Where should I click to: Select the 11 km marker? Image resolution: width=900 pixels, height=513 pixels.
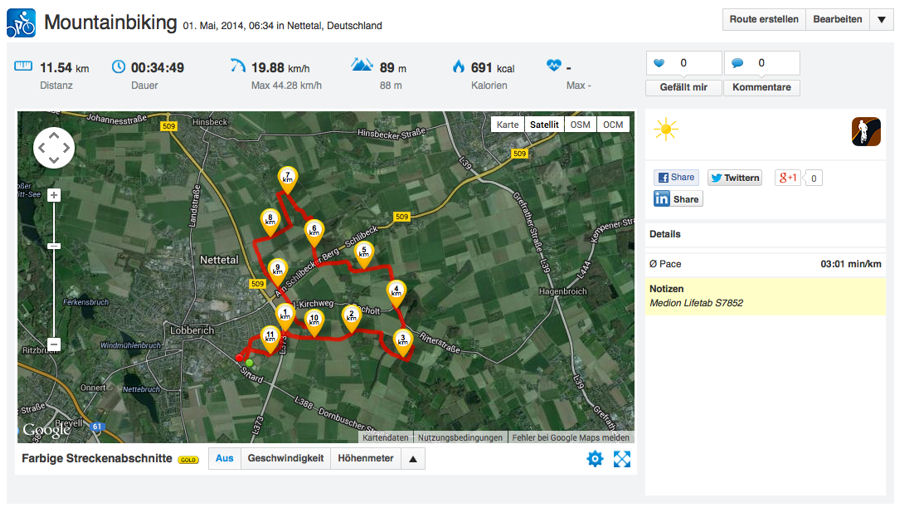tap(270, 339)
